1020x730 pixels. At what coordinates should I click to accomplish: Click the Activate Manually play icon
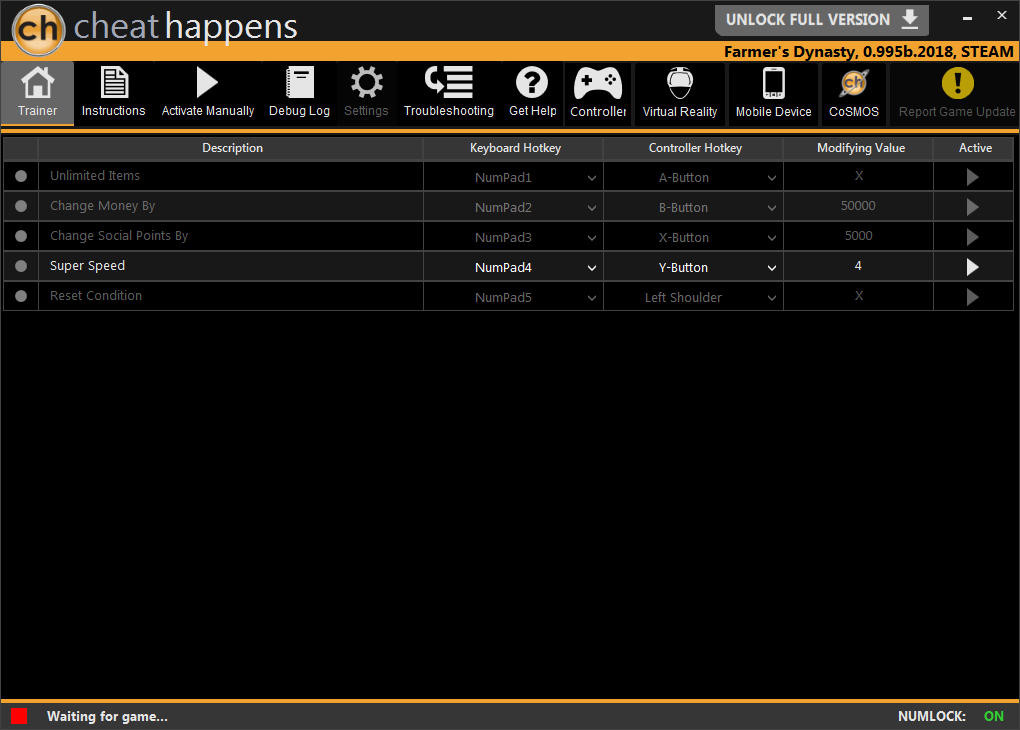click(x=207, y=83)
